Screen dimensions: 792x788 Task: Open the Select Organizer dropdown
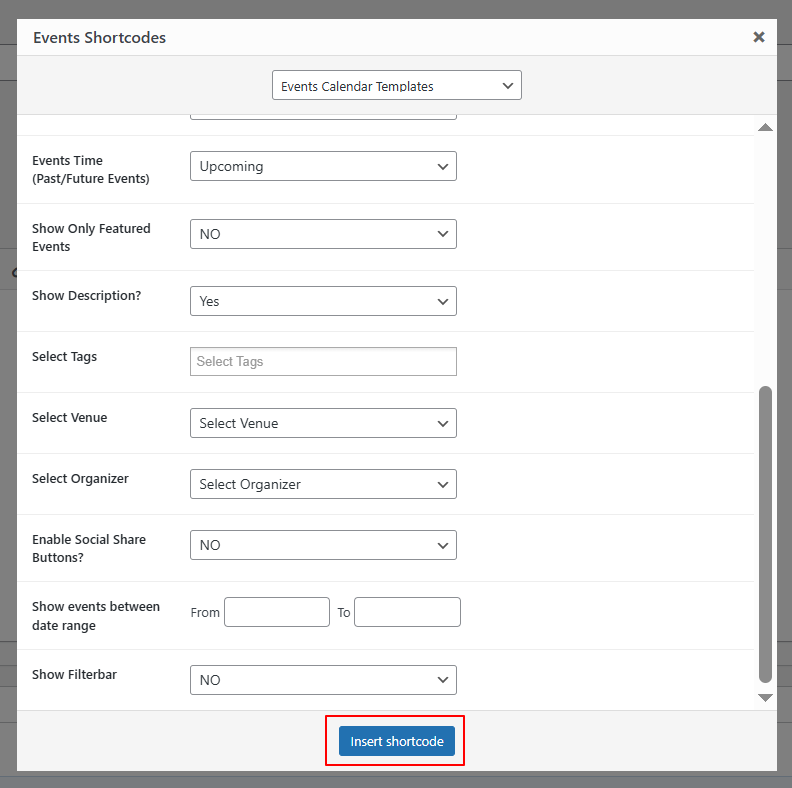pyautogui.click(x=323, y=484)
